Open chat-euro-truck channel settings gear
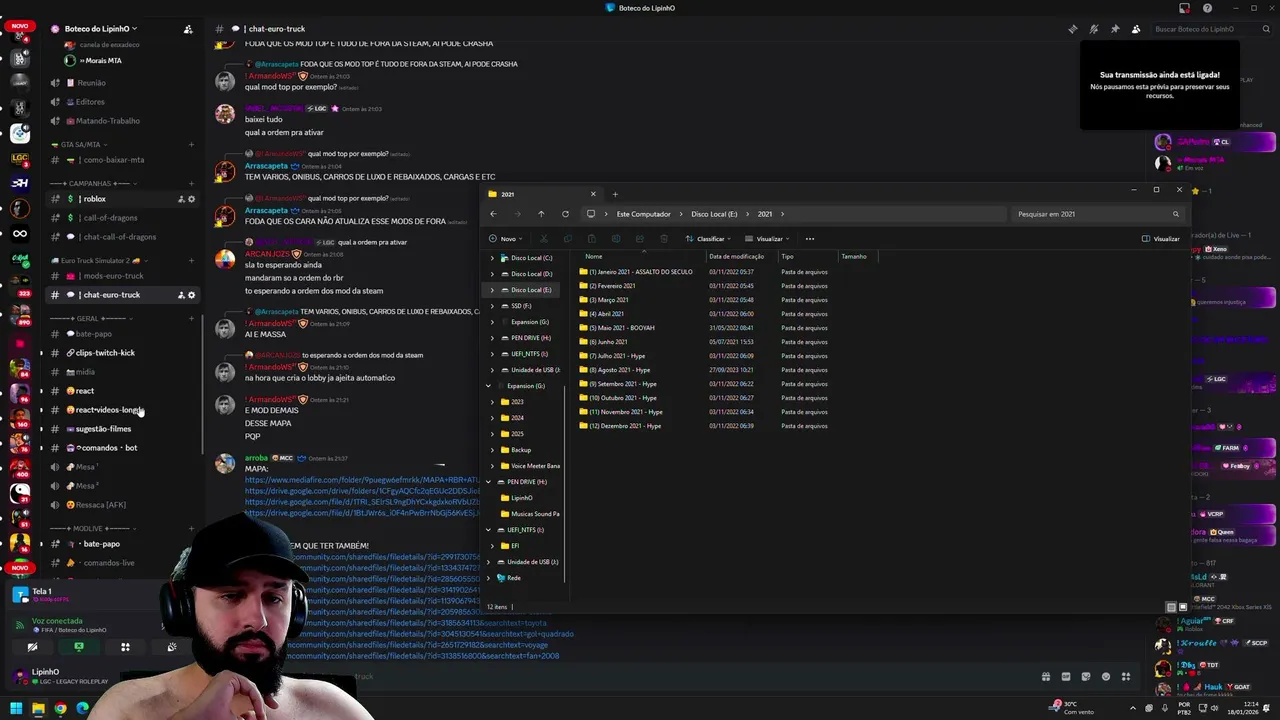Image resolution: width=1280 pixels, height=720 pixels. (192, 295)
